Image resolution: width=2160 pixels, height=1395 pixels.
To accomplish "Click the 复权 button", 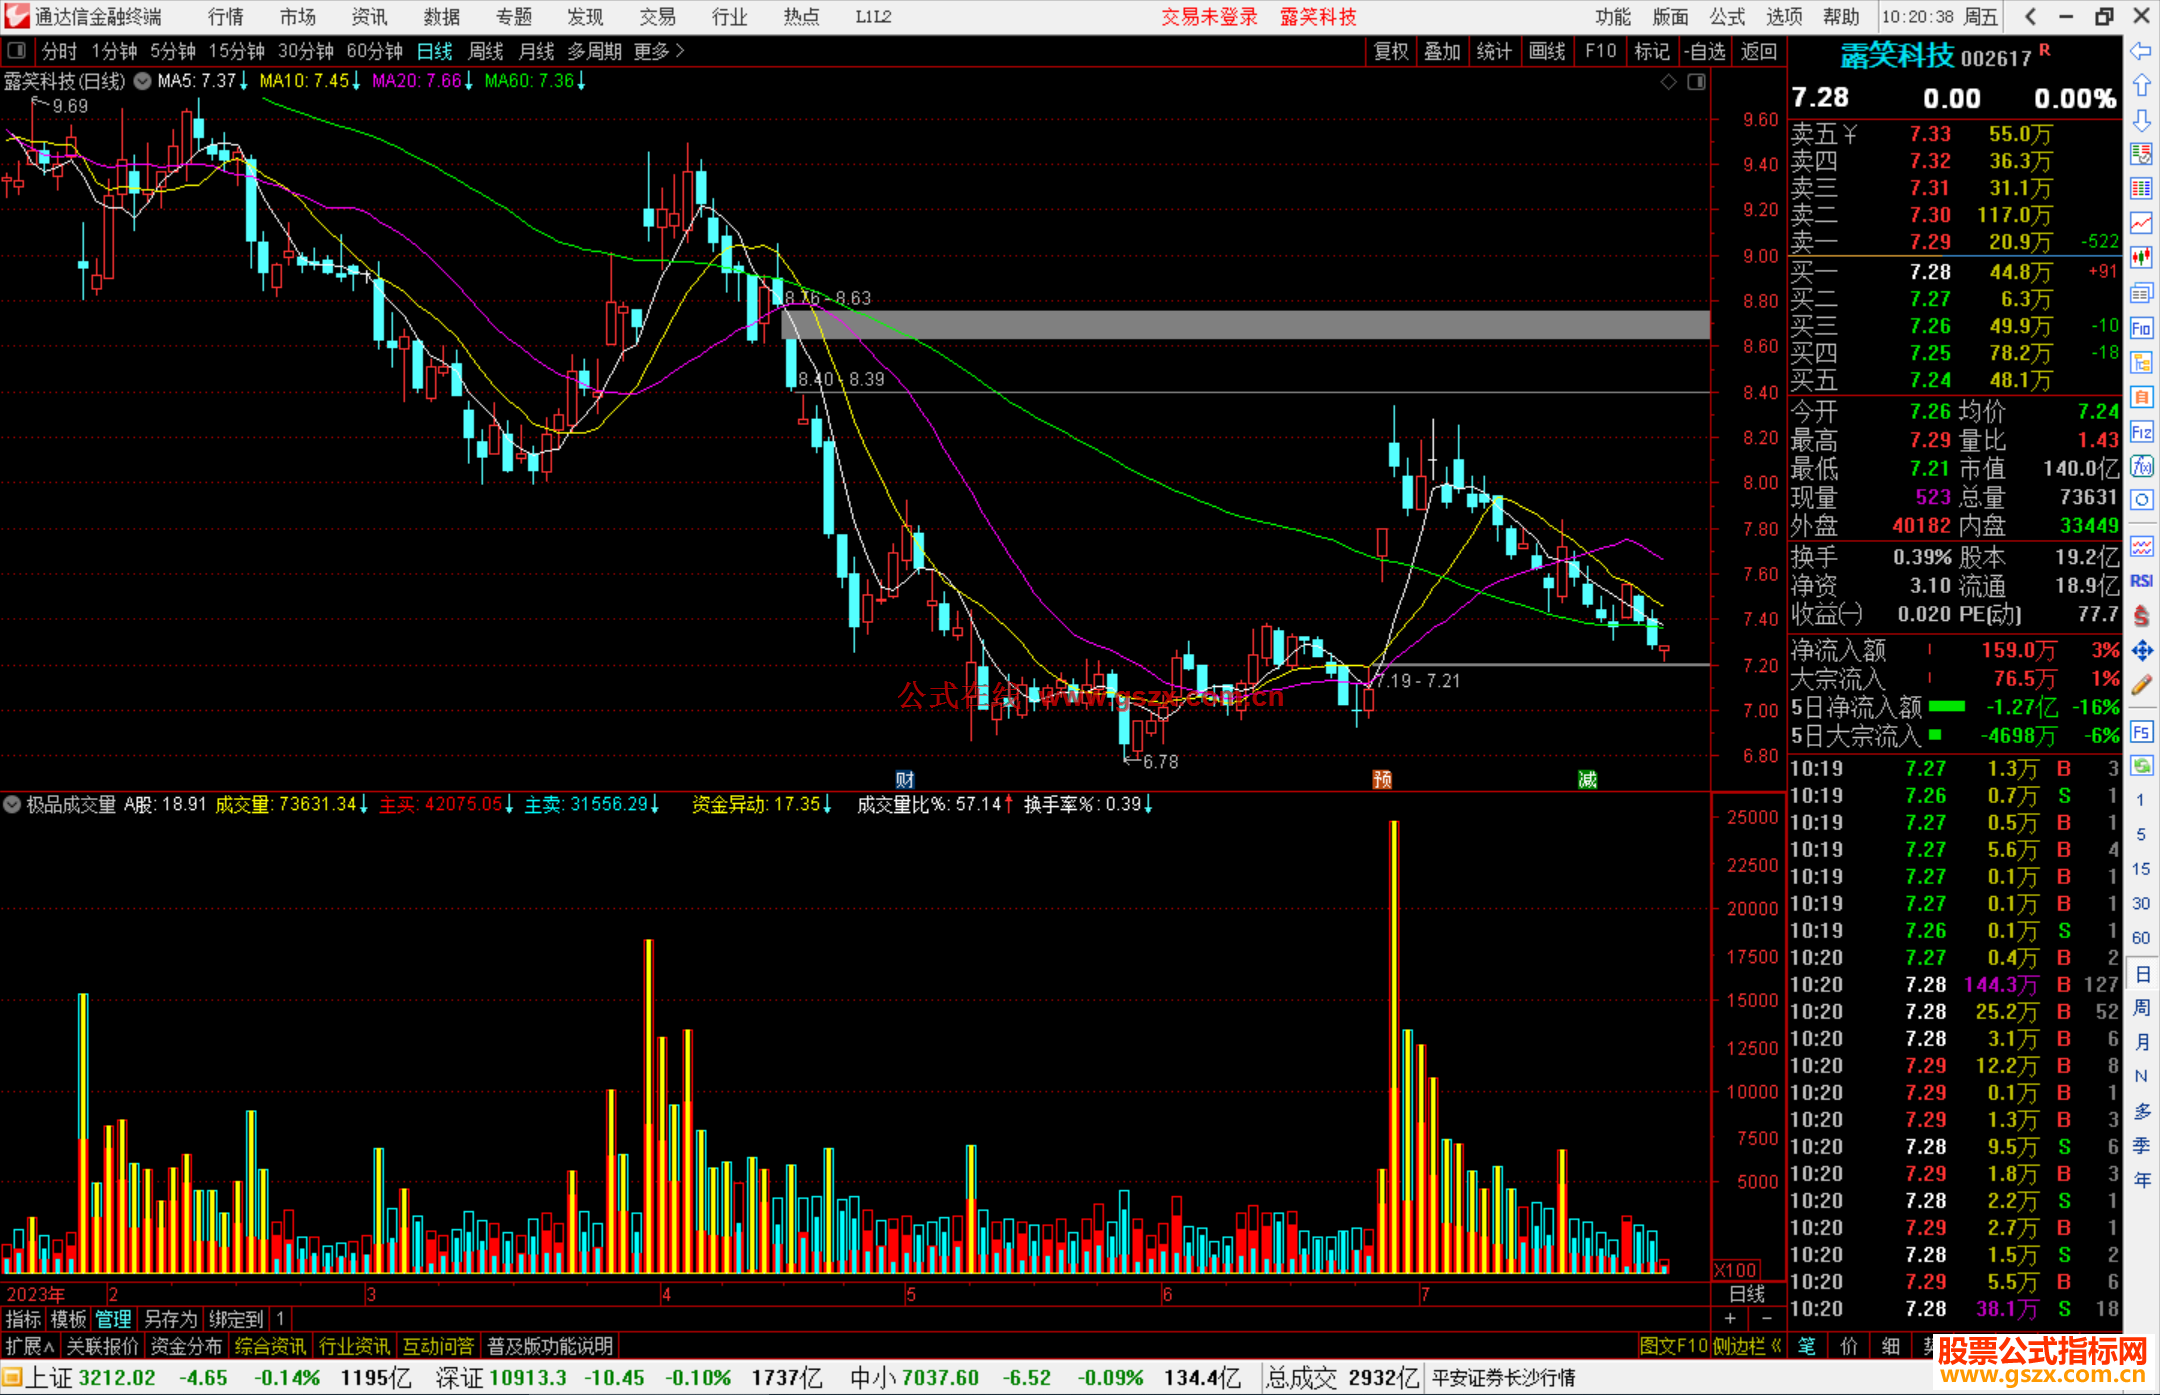I will click(1391, 51).
